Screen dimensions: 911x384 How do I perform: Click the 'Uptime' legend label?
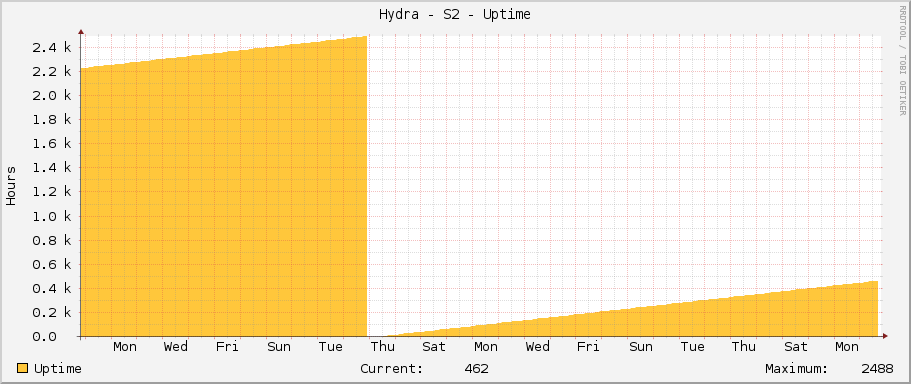(58, 369)
